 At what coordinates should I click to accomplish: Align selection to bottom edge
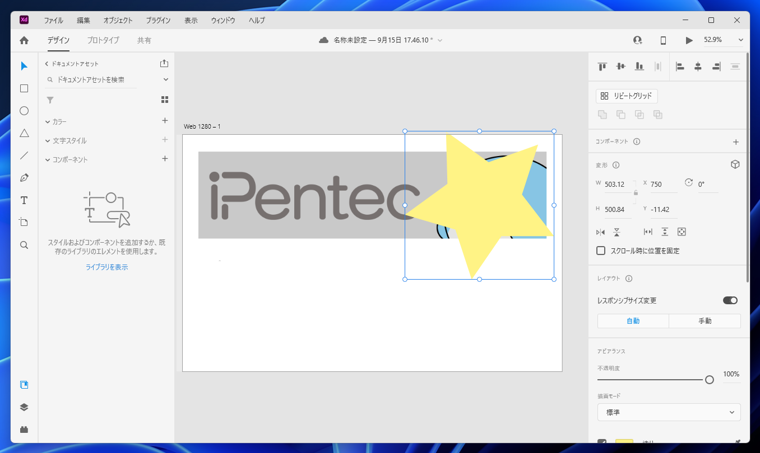click(639, 66)
